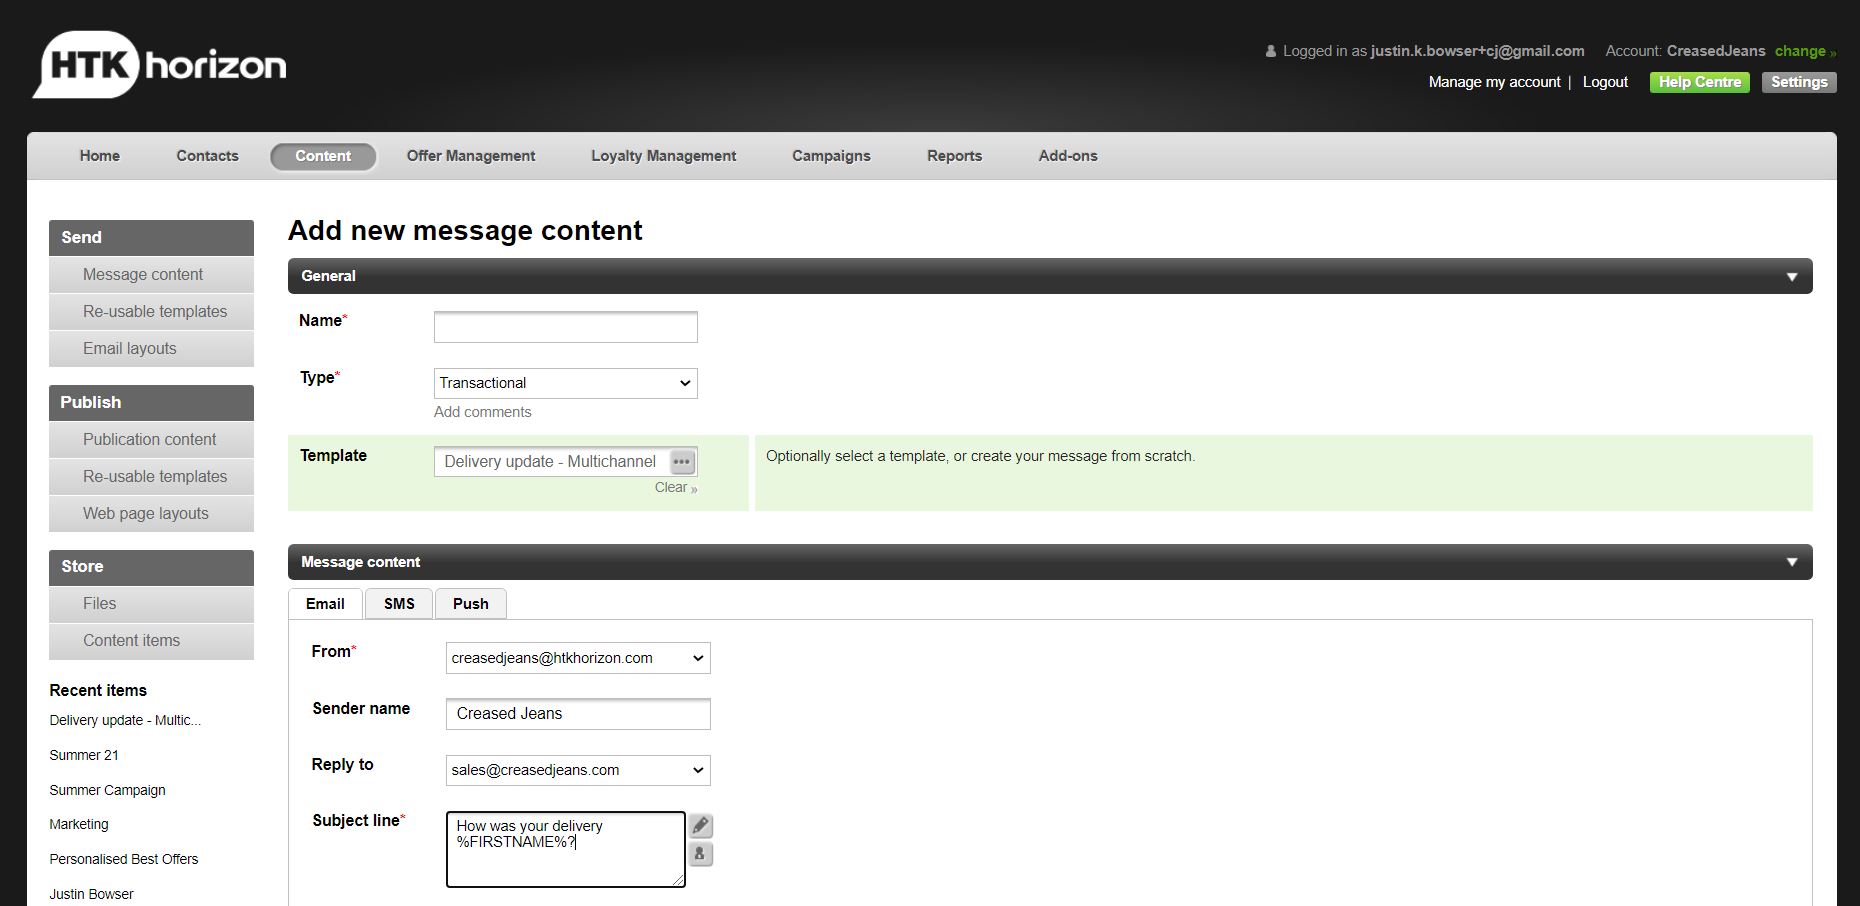
Task: Click the Sender name field
Action: (x=578, y=714)
